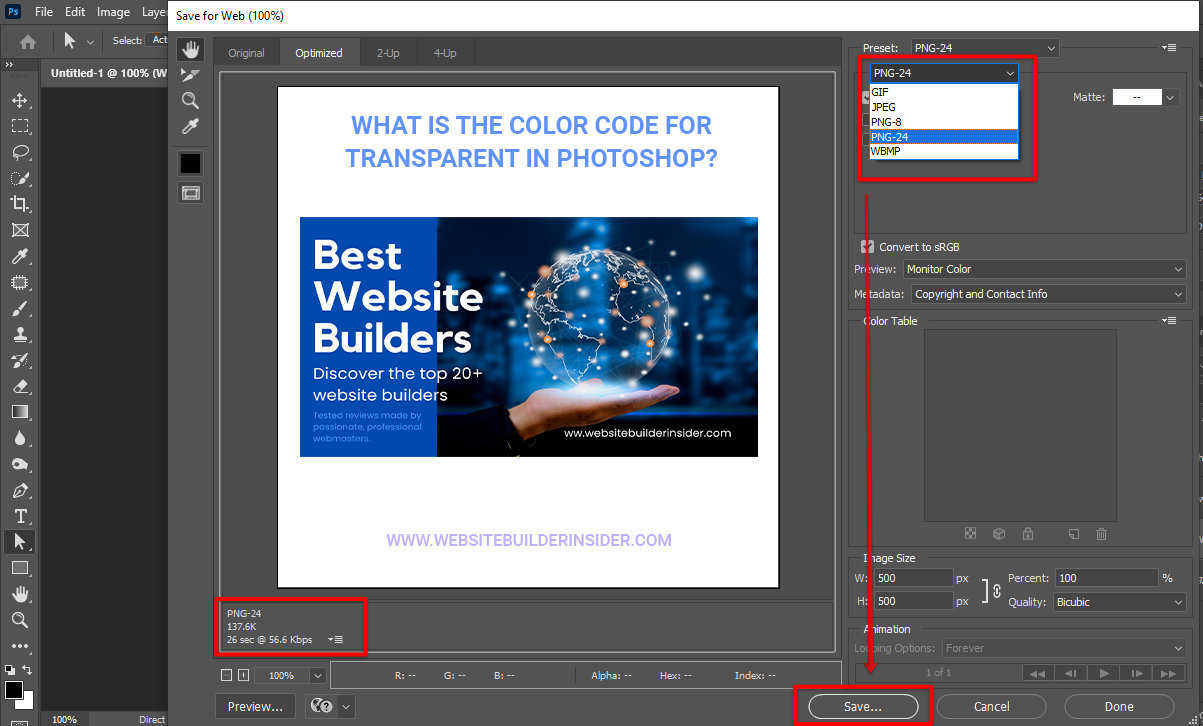Viewport: 1203px width, 726px height.
Task: Open the Preset dropdown
Action: coord(984,48)
